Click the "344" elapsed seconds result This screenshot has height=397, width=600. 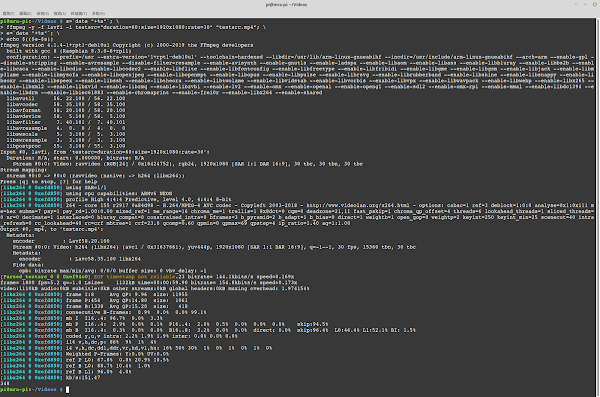tap(5, 384)
